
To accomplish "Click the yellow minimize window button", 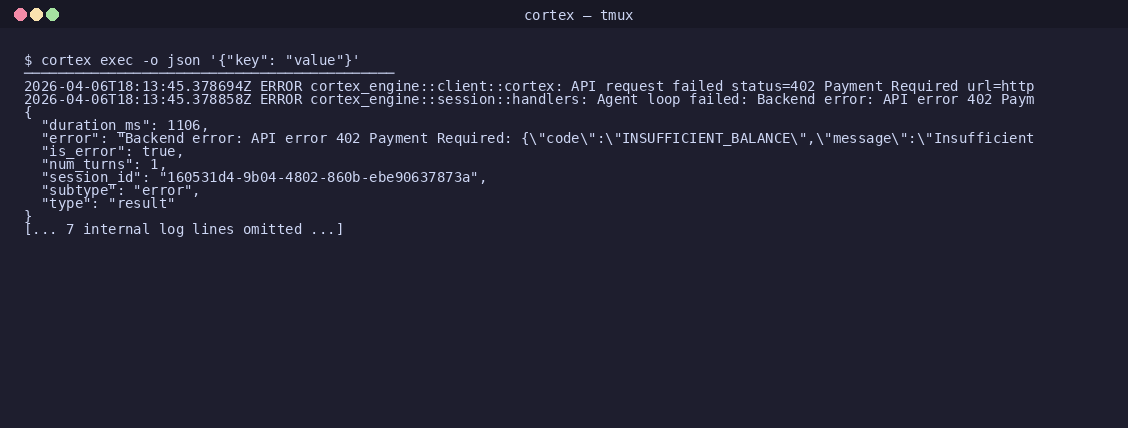I will pos(37,14).
